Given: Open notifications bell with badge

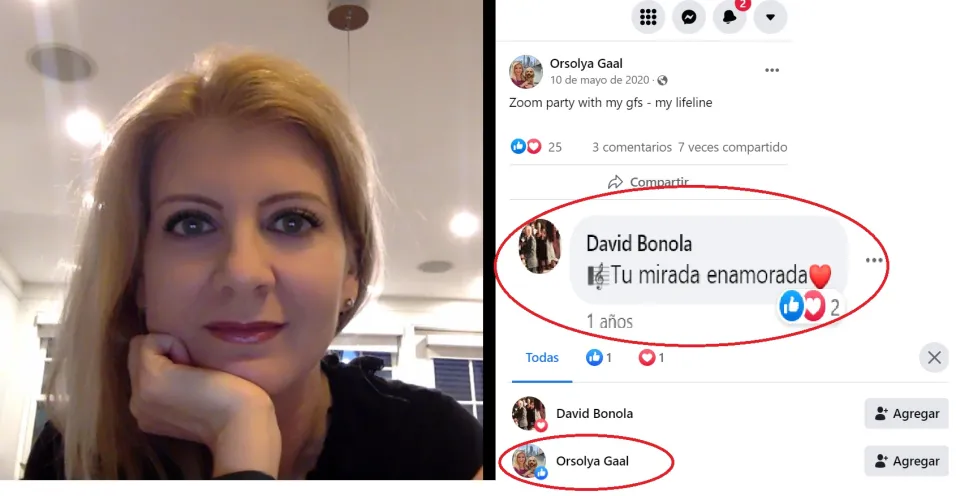Looking at the screenshot, I should 730,17.
